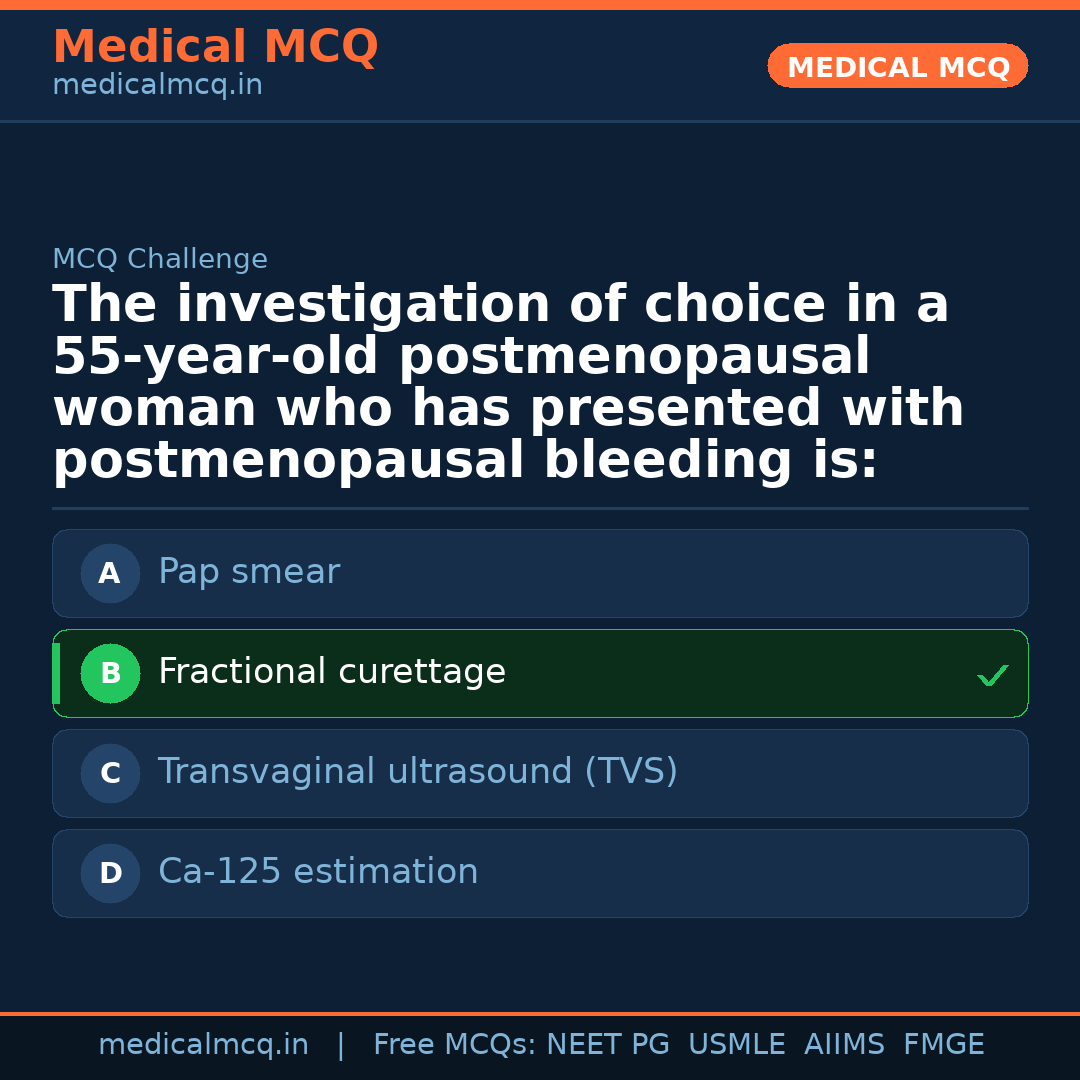Click the green B circle icon
This screenshot has height=1080, width=1080.
110,673
